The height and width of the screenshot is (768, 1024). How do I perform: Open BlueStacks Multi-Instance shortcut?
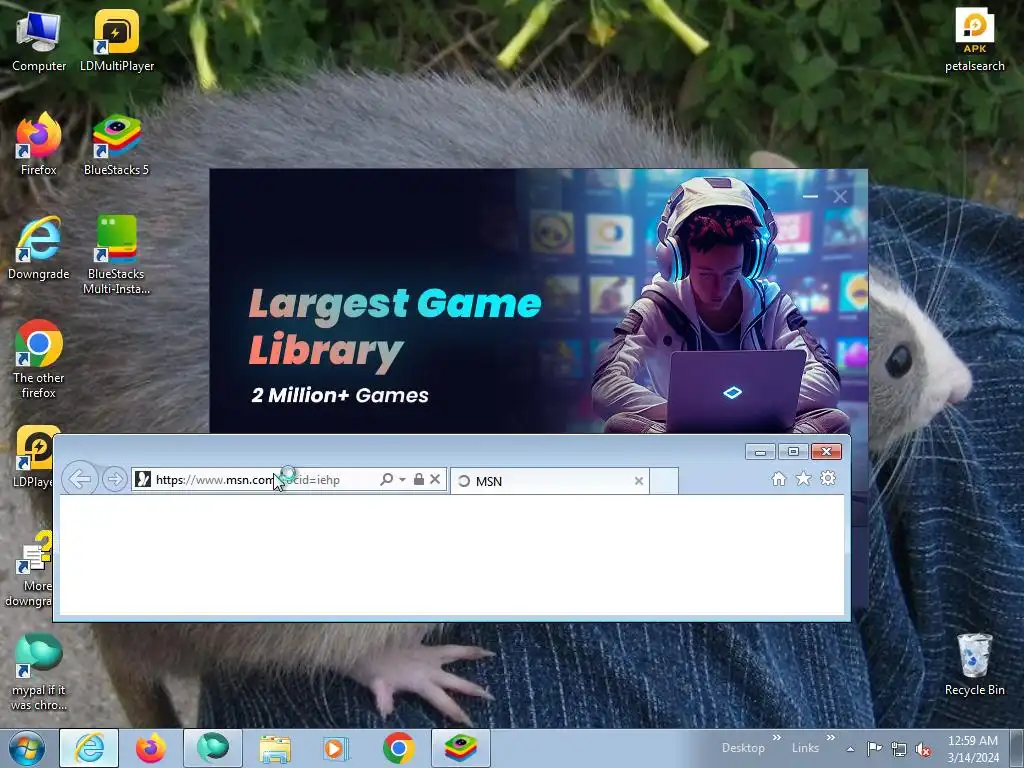pyautogui.click(x=116, y=256)
